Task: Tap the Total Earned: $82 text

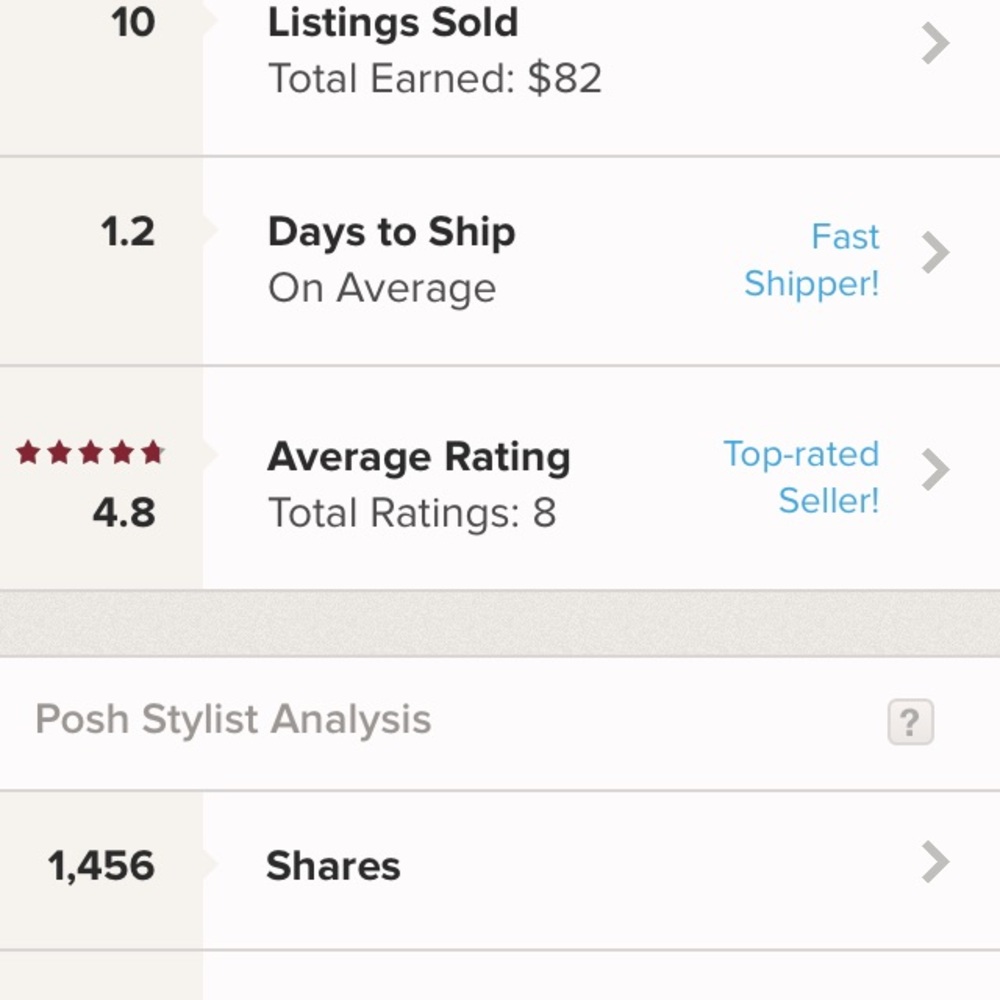Action: click(x=435, y=79)
